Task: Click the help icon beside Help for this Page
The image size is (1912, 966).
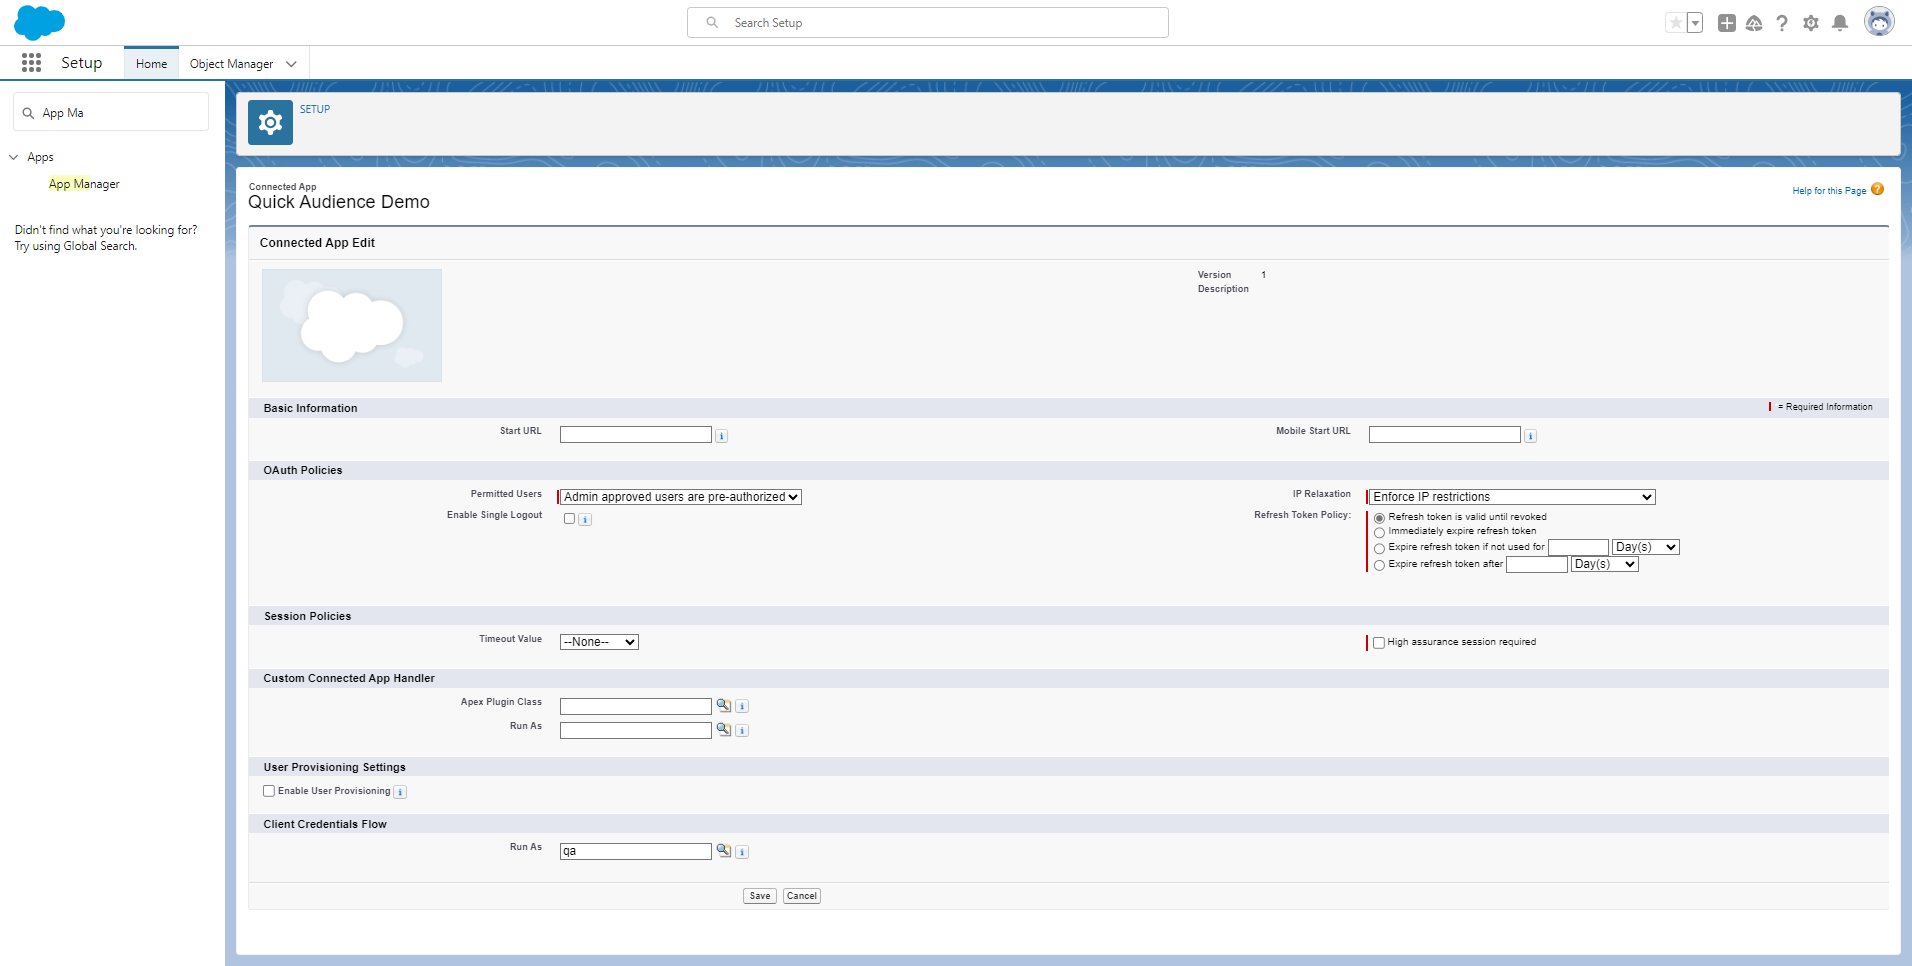Action: tap(1877, 189)
